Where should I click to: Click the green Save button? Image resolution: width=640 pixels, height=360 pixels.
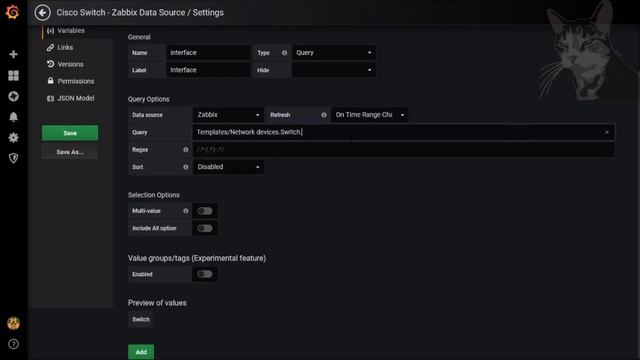point(70,133)
